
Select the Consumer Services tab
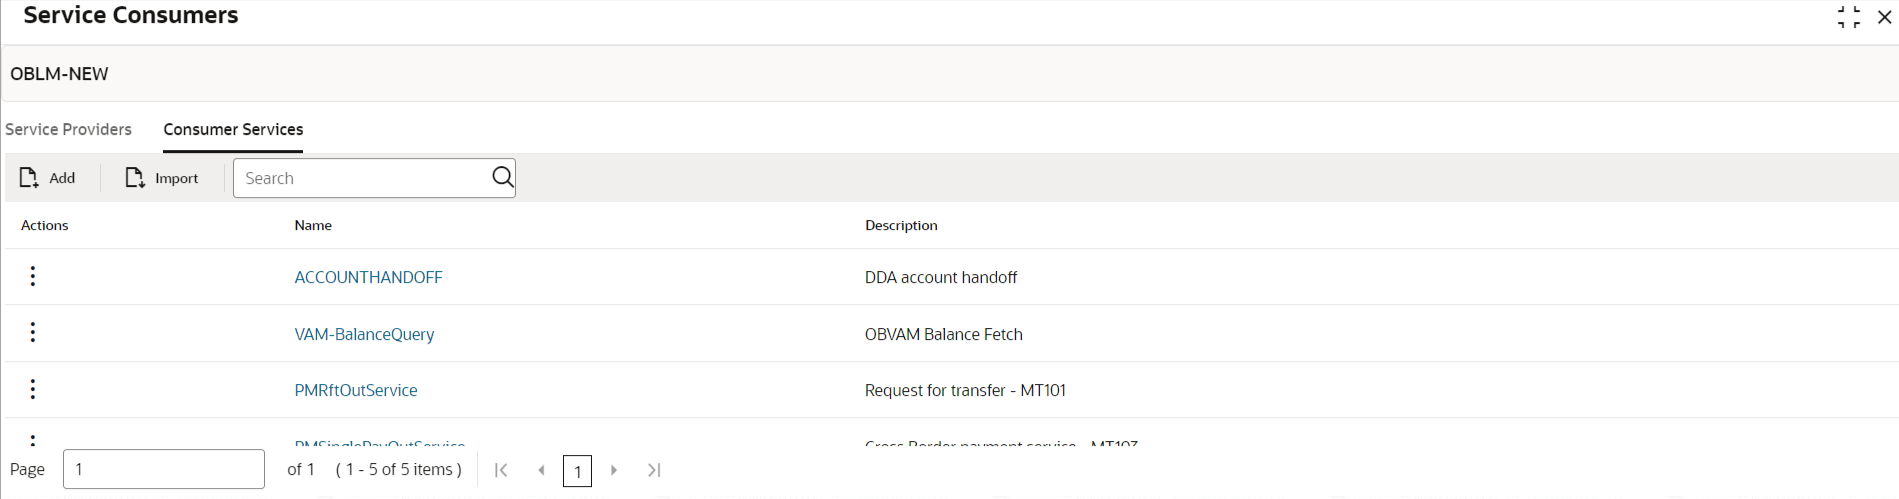pyautogui.click(x=233, y=129)
